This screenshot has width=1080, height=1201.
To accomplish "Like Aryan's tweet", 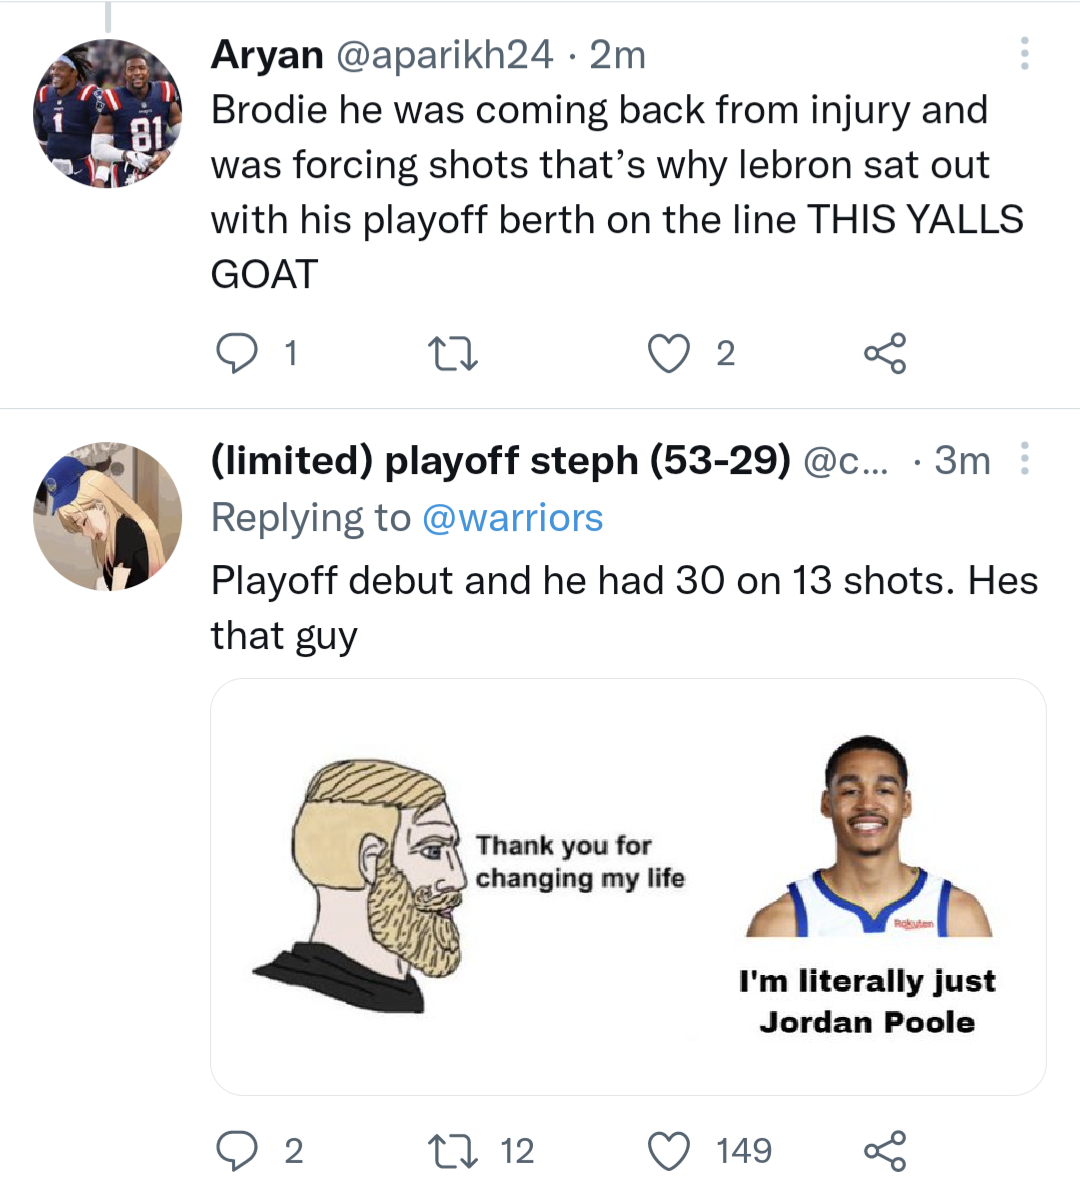I will tap(669, 353).
